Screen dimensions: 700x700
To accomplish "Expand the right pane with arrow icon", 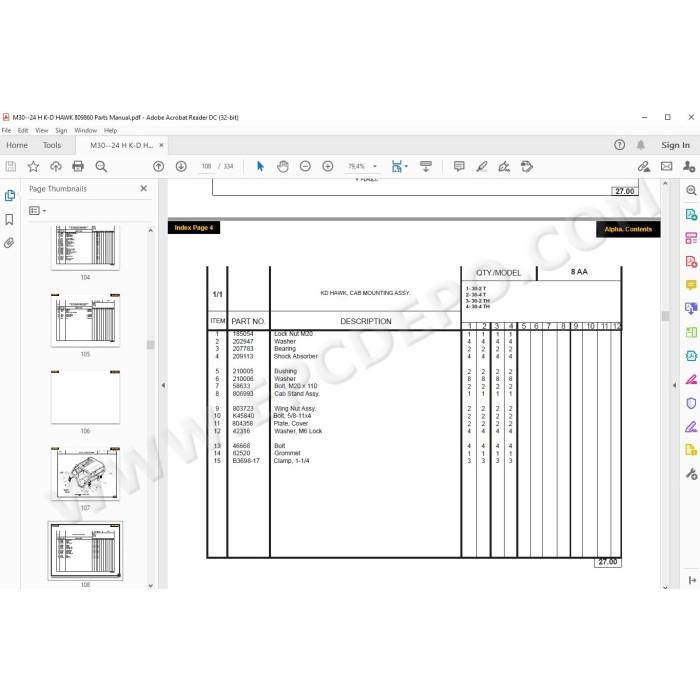I will pos(692,580).
